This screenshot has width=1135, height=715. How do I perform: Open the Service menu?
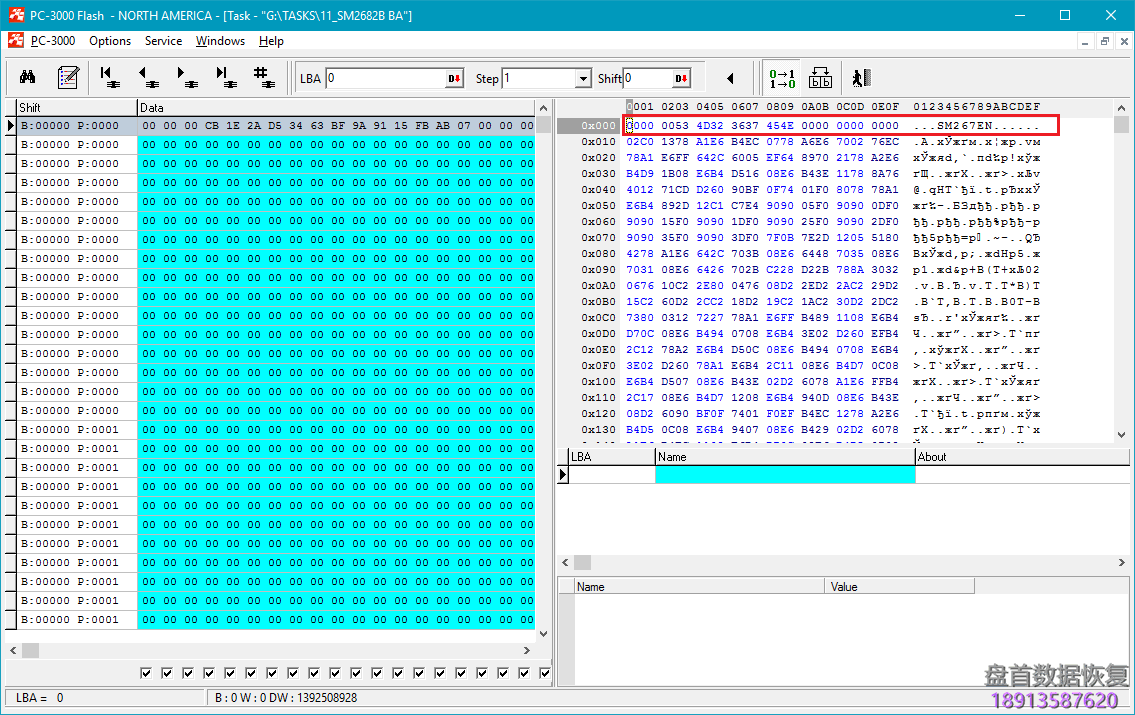163,41
